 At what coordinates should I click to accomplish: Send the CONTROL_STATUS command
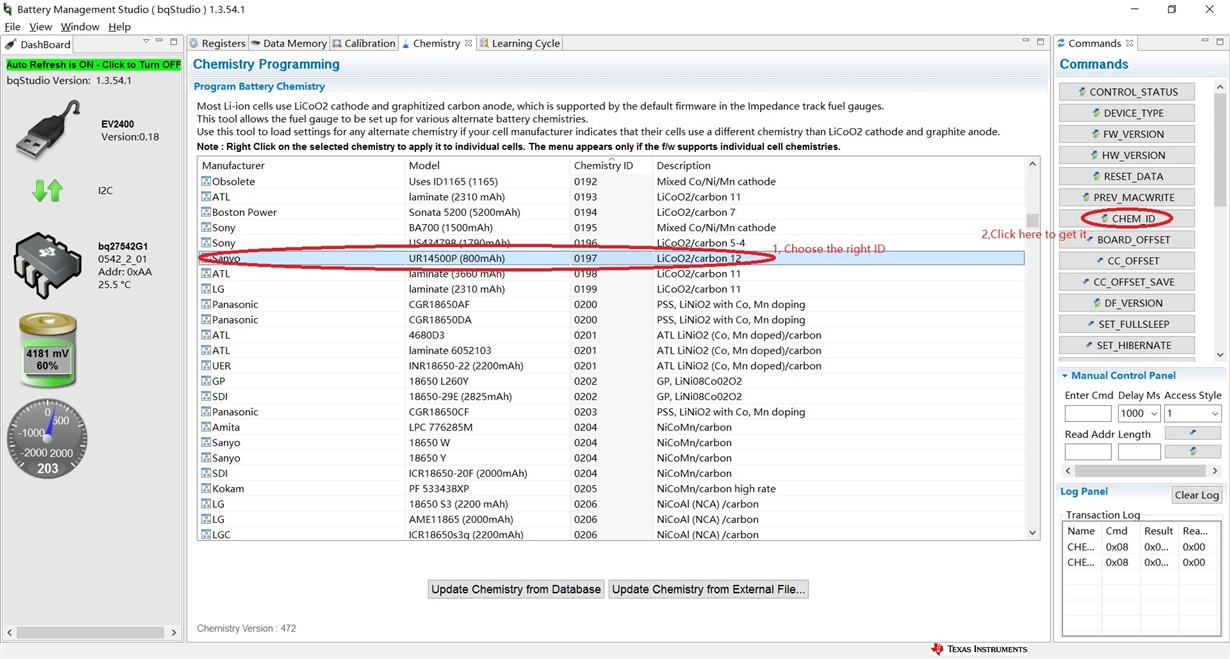[x=1127, y=92]
